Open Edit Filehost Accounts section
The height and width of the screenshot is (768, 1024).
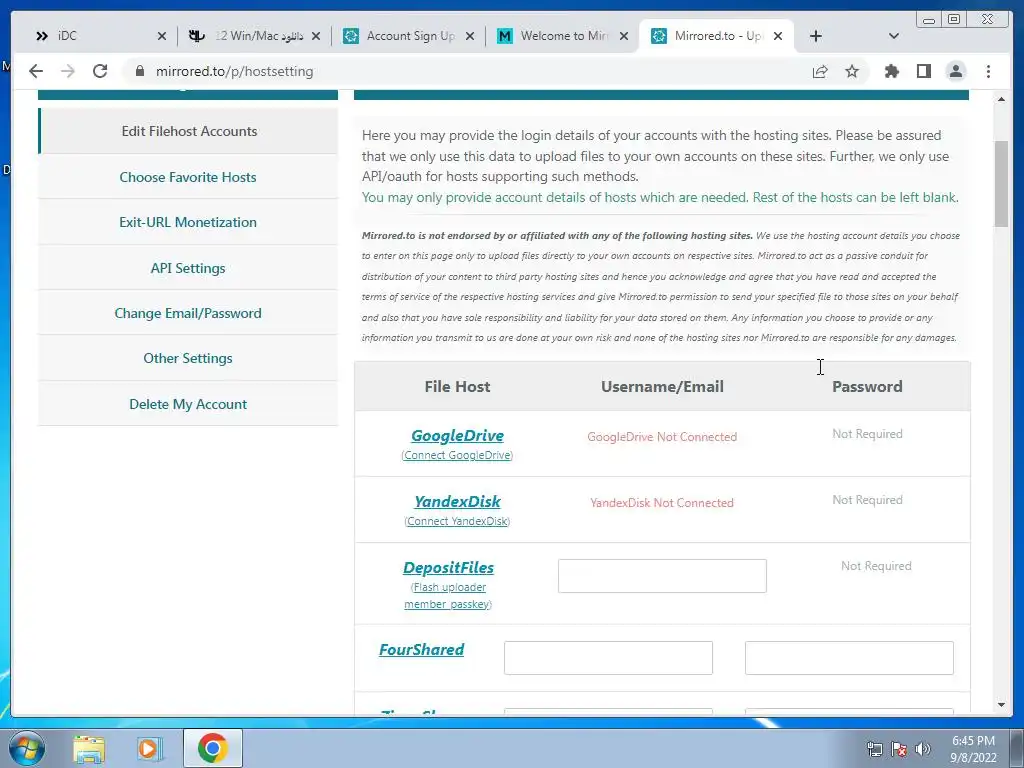click(188, 131)
